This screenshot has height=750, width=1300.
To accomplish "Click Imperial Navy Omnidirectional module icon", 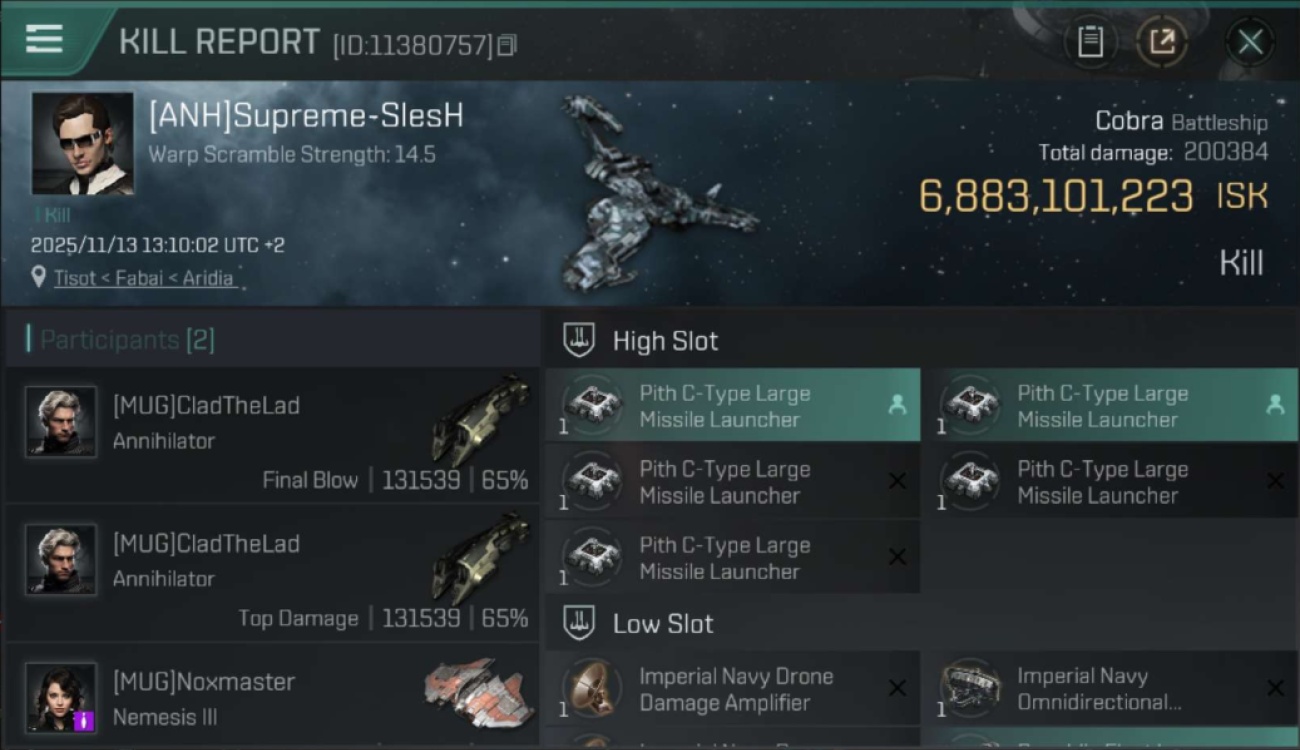I will pos(970,687).
